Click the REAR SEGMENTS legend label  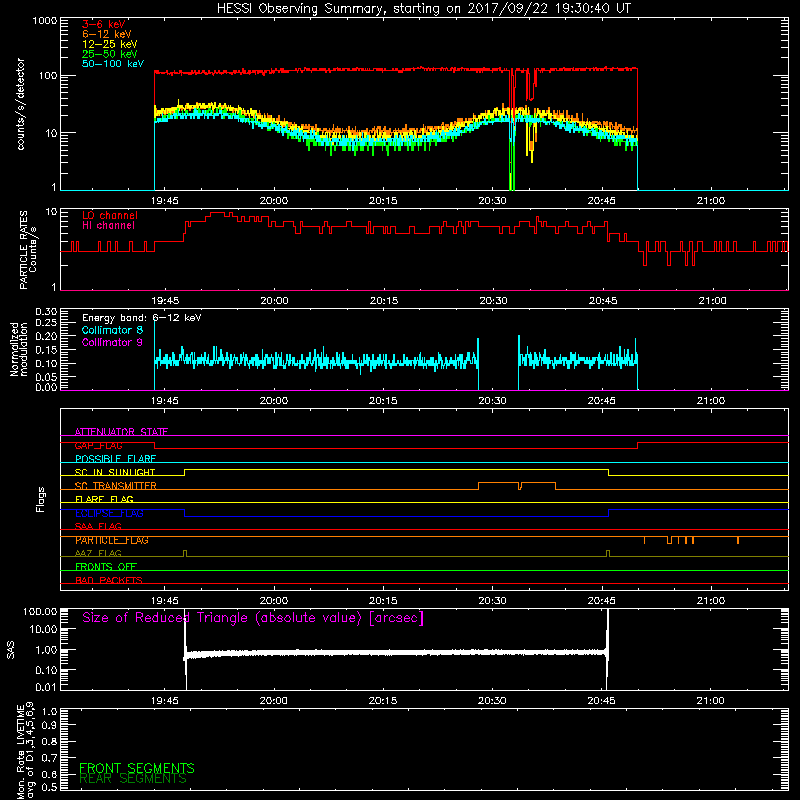[x=133, y=779]
